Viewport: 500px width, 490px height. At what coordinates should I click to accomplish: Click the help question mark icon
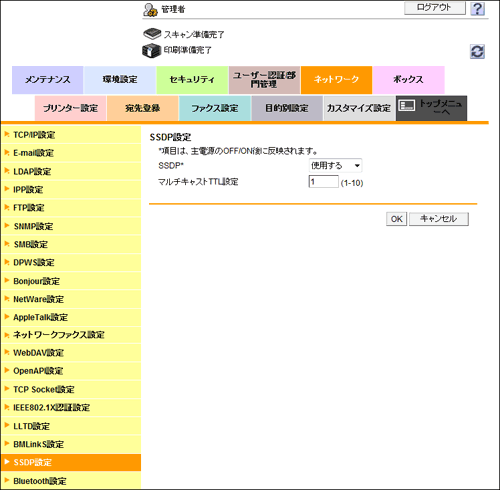click(477, 9)
